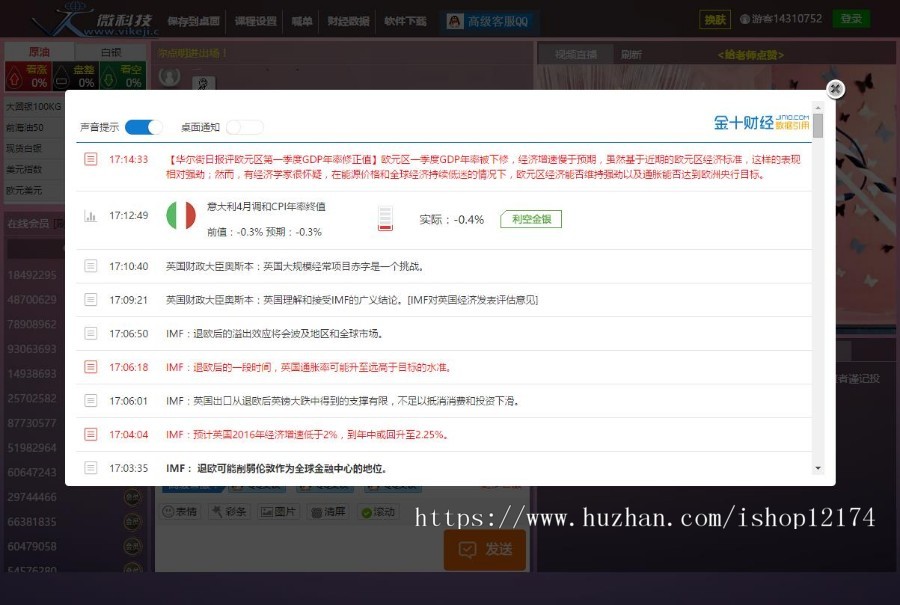Enable the 桌面通知 desktop notification switch
The image size is (900, 605).
click(245, 127)
